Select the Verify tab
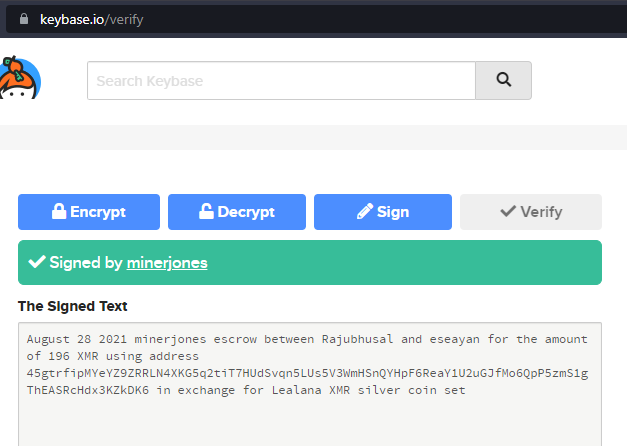The image size is (627, 446). pyautogui.click(x=531, y=212)
